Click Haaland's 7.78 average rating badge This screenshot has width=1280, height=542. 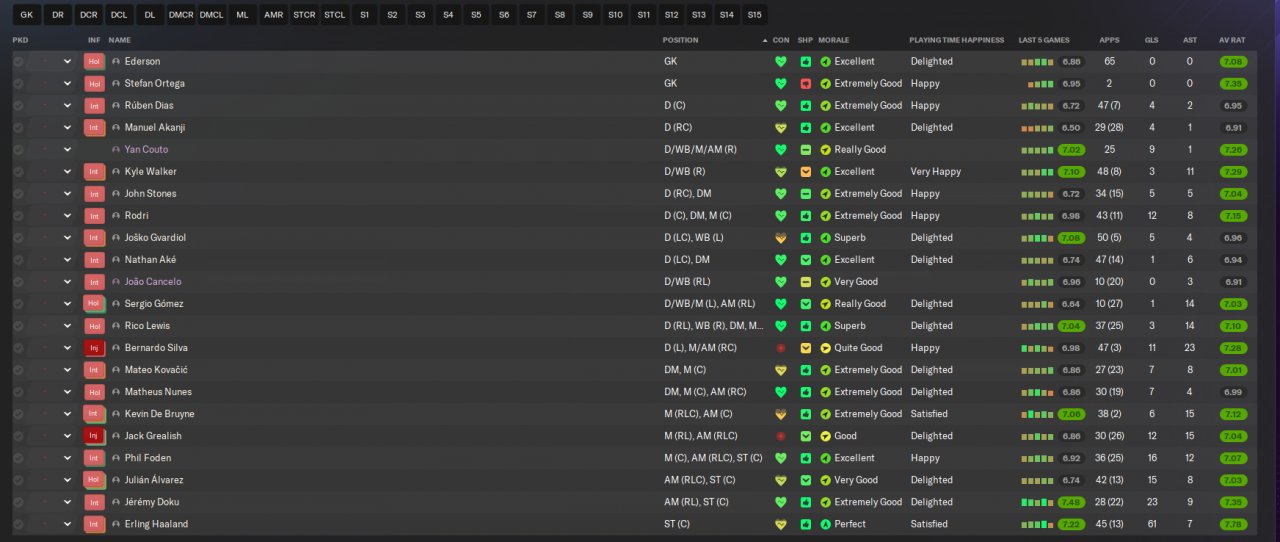[1232, 524]
